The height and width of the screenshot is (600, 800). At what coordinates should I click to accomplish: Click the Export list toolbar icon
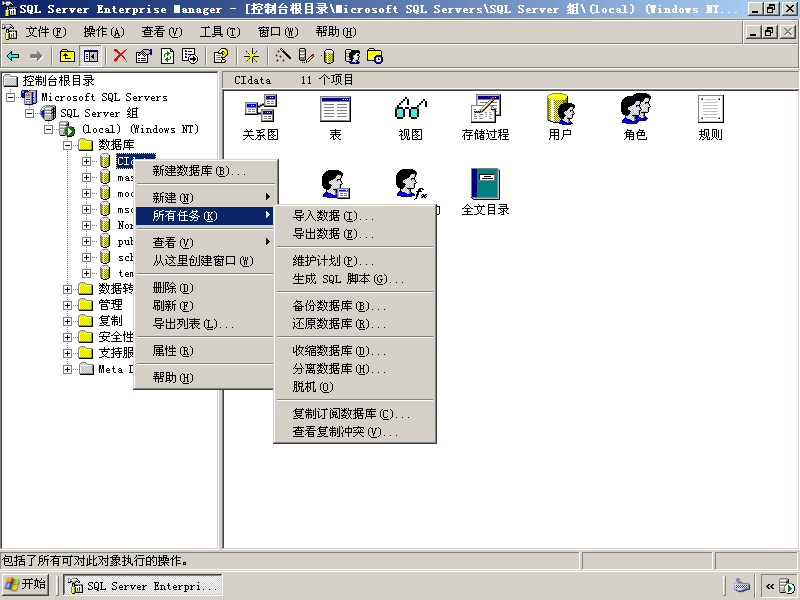click(190, 56)
